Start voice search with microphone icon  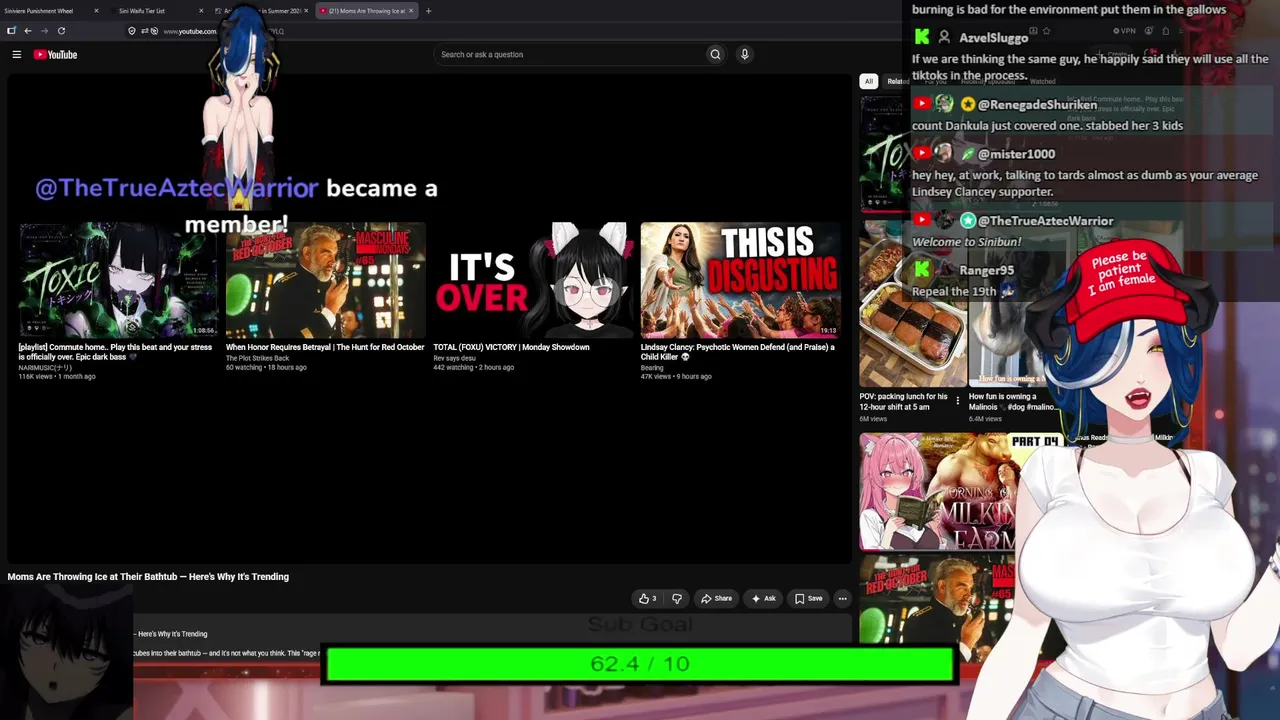point(744,55)
